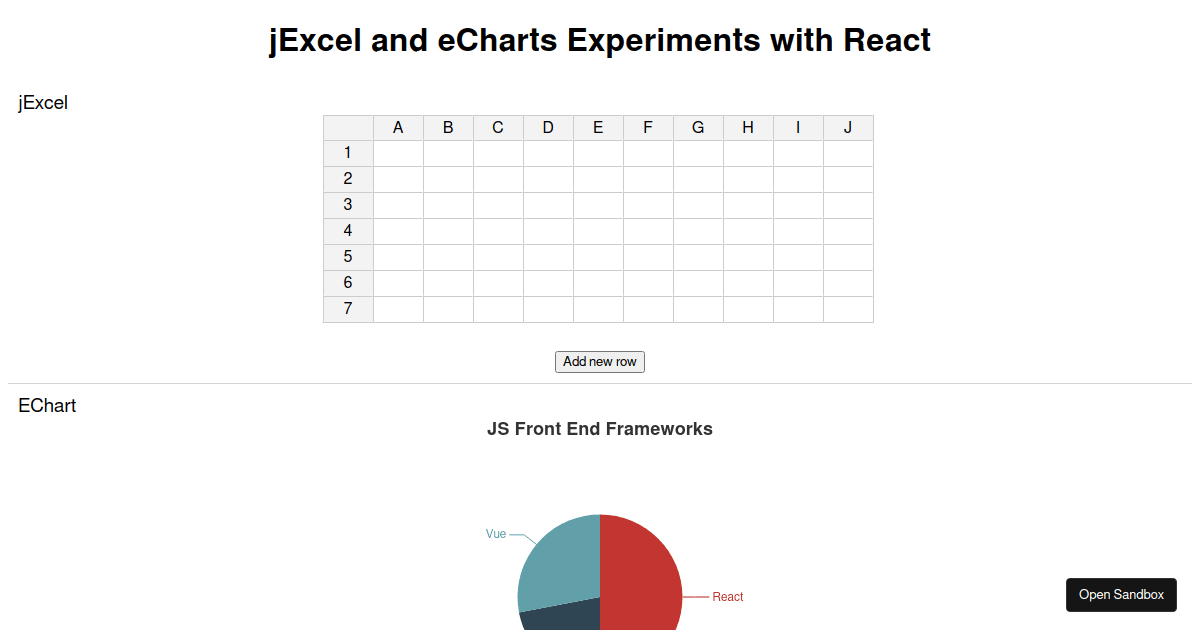1200x630 pixels.
Task: Click the EChart section heading
Action: [x=47, y=405]
